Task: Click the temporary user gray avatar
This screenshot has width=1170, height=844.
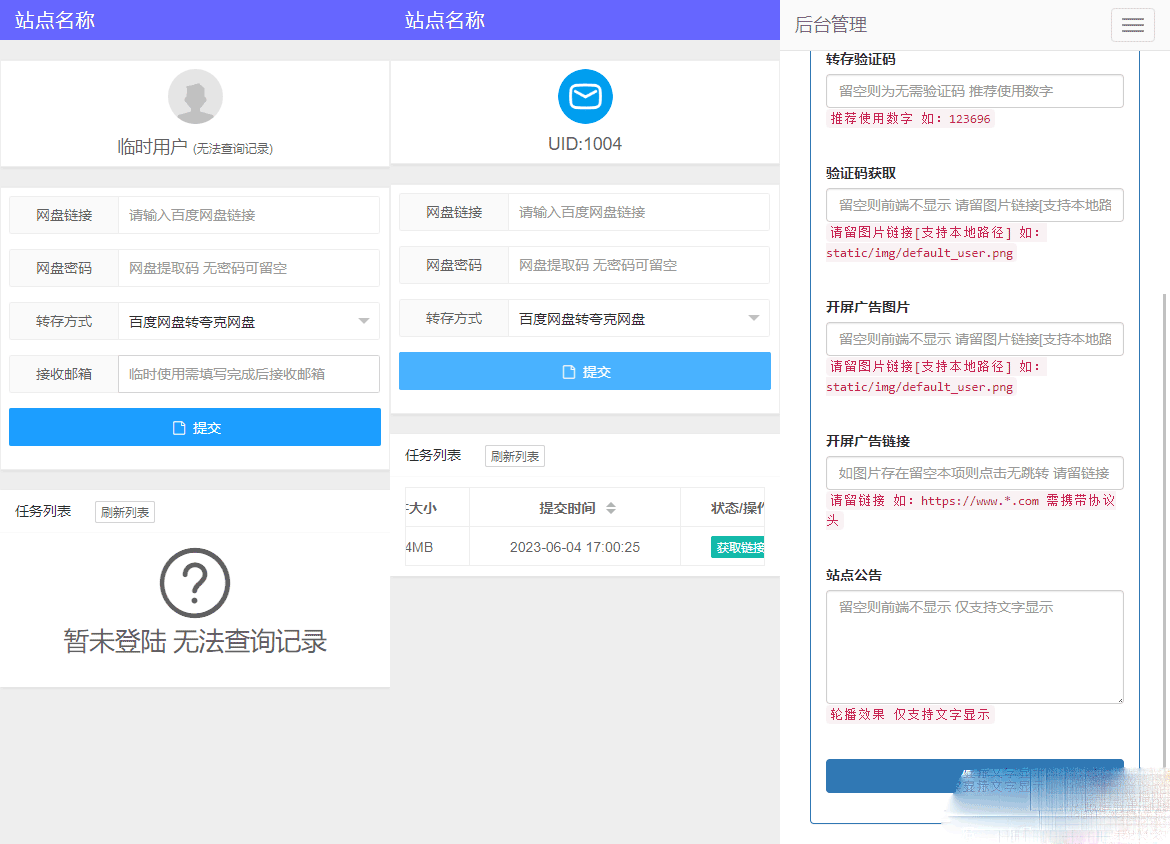Action: 195,97
